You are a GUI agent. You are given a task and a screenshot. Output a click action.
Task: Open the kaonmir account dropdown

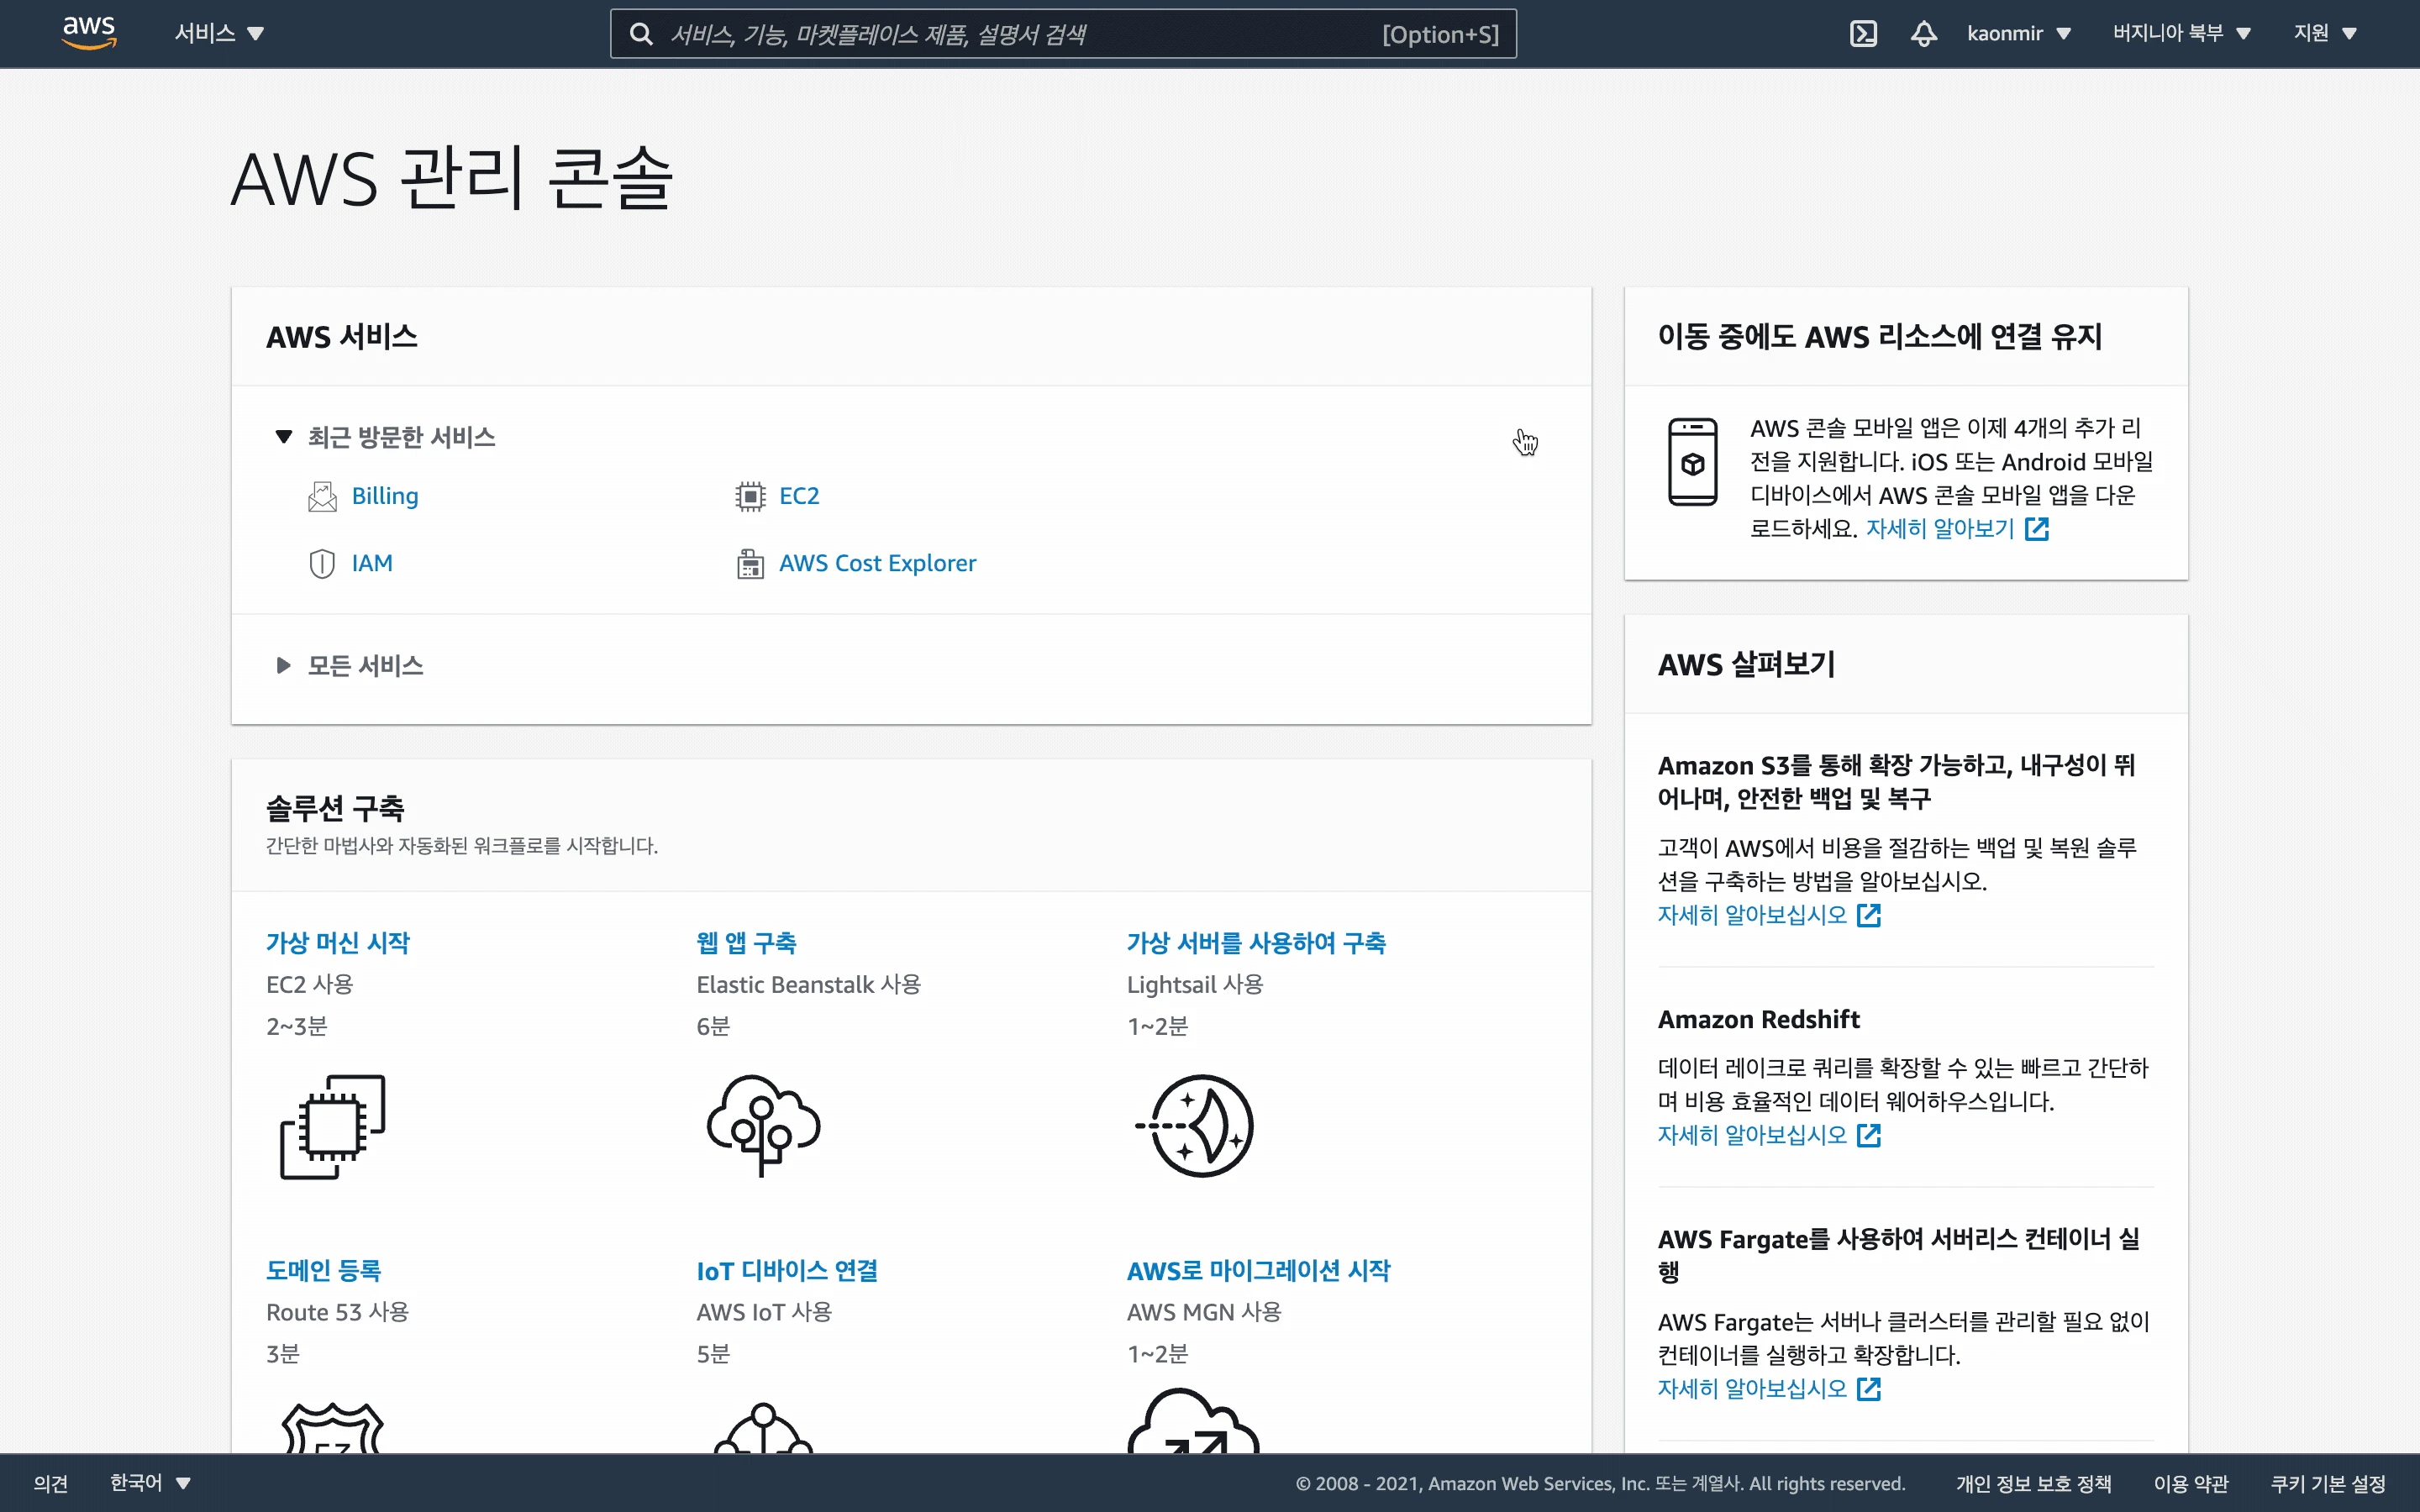point(2019,33)
